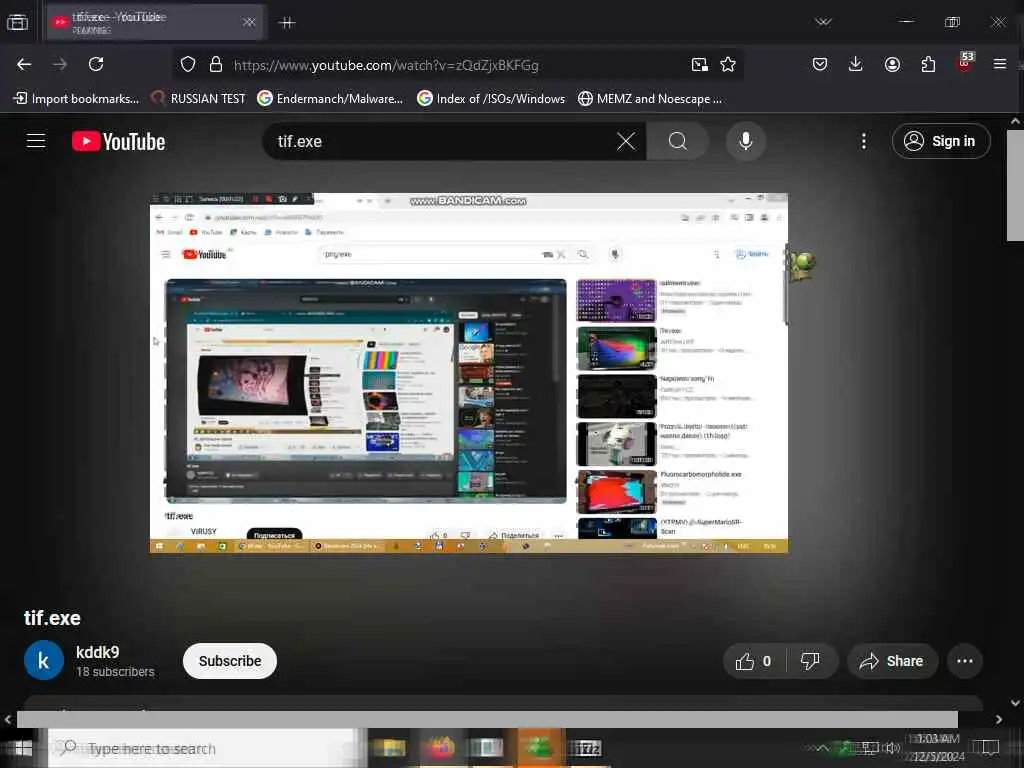Submit search with the magnifier button
Viewport: 1024px width, 768px height.
tap(678, 141)
